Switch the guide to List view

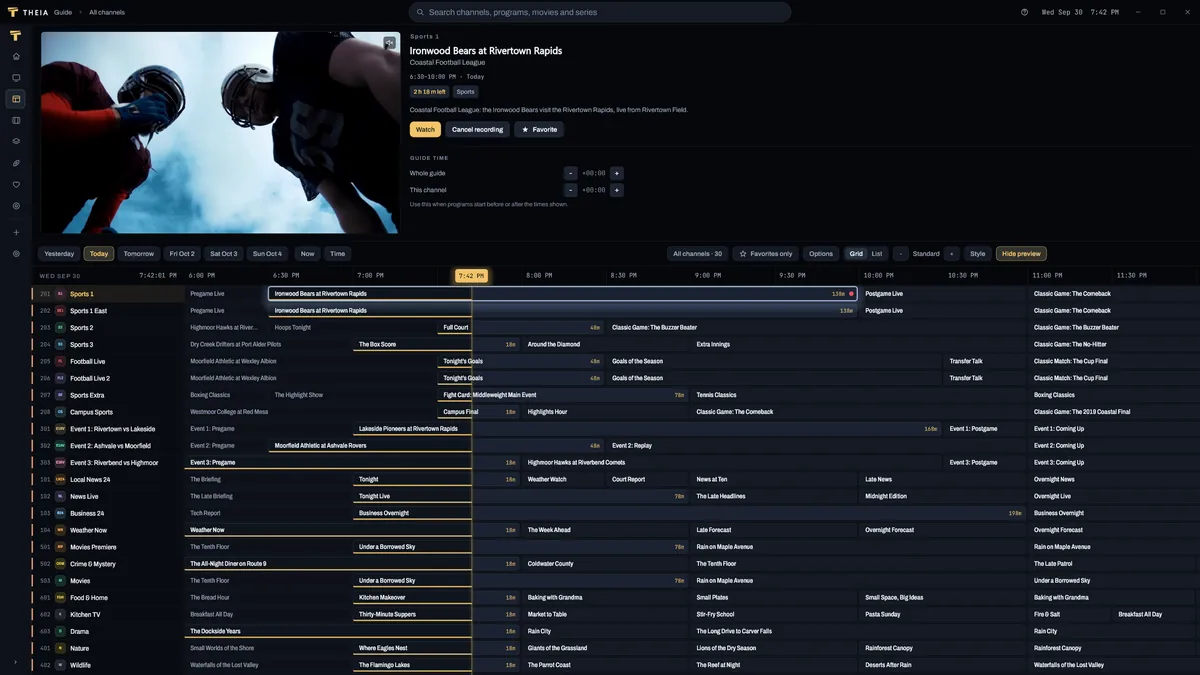tap(877, 254)
